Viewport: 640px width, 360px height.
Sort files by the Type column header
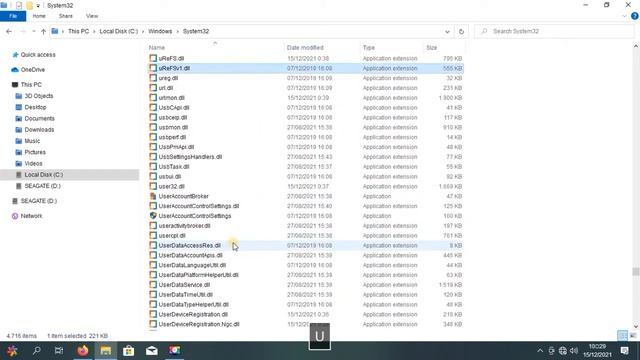coord(369,48)
